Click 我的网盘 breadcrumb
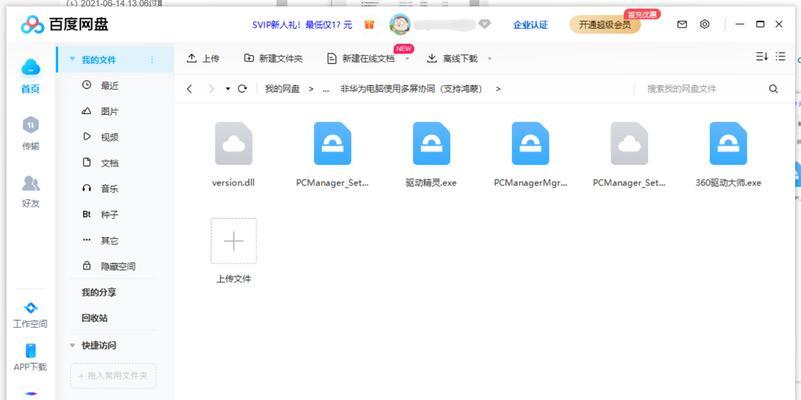 point(282,89)
